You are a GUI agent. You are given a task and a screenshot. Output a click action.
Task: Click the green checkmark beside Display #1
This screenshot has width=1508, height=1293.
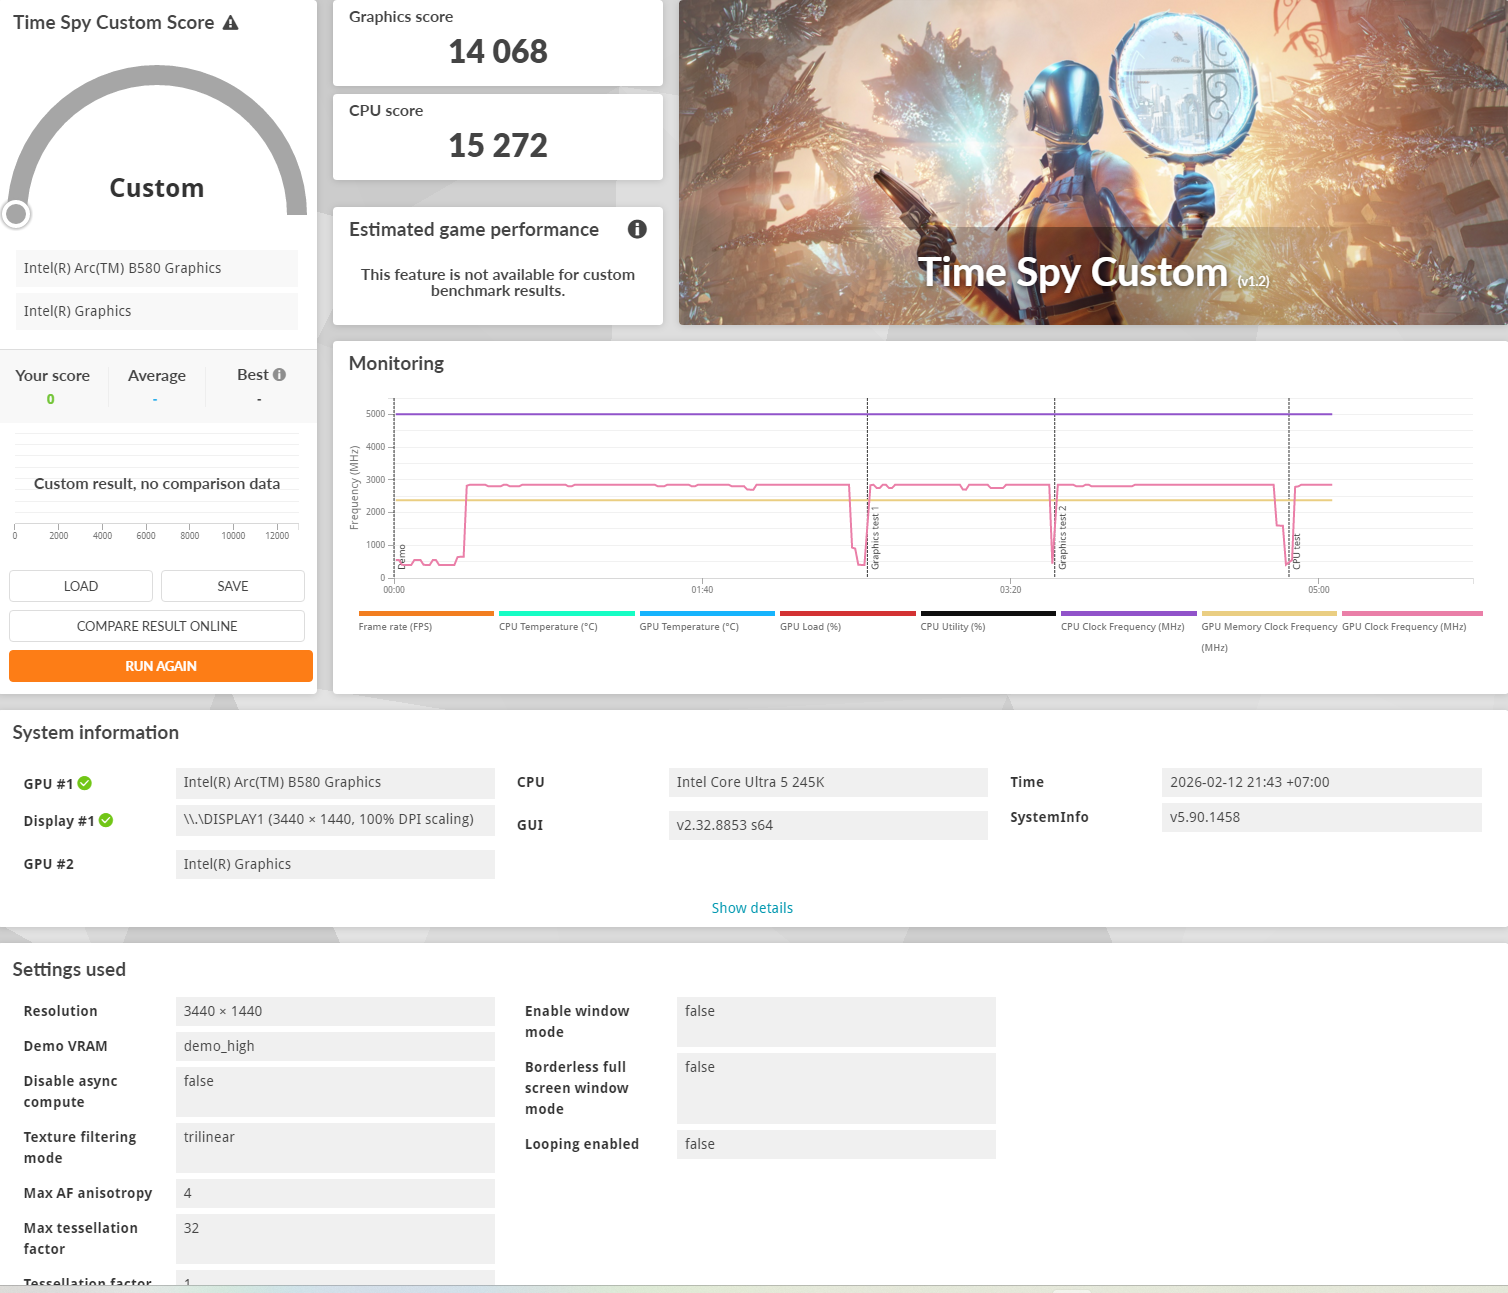click(106, 820)
